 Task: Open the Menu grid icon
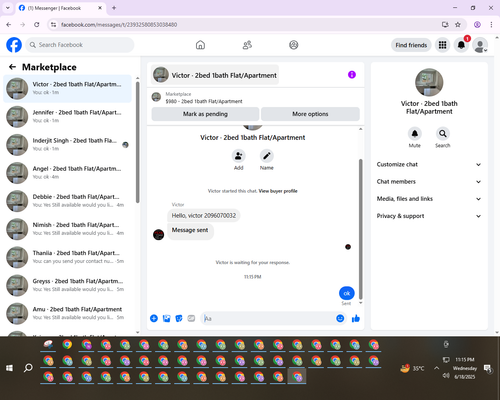click(442, 45)
